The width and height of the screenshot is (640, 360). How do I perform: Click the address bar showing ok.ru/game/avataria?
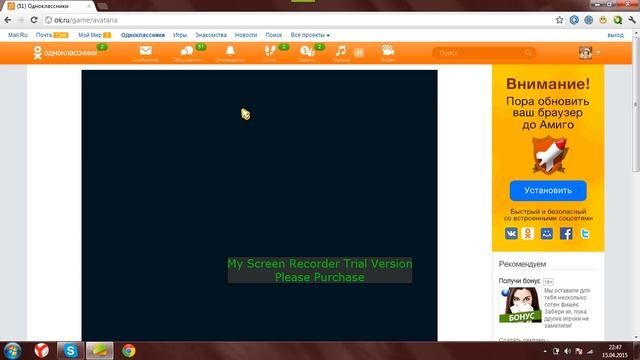298,20
